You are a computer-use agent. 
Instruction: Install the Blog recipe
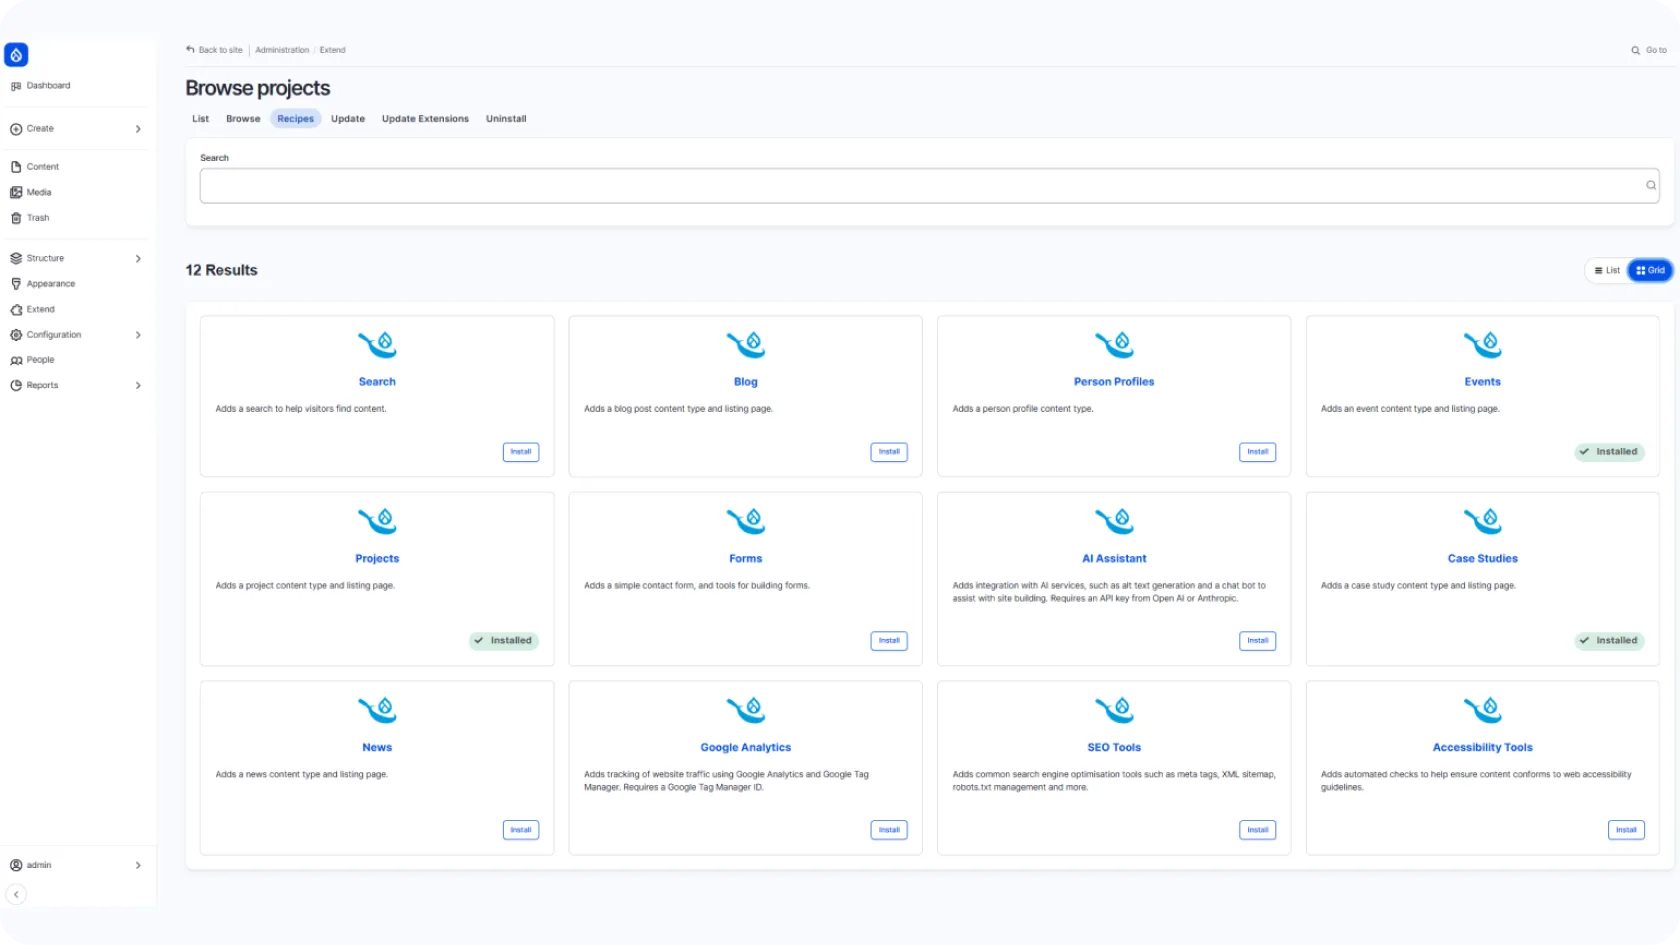pos(888,452)
